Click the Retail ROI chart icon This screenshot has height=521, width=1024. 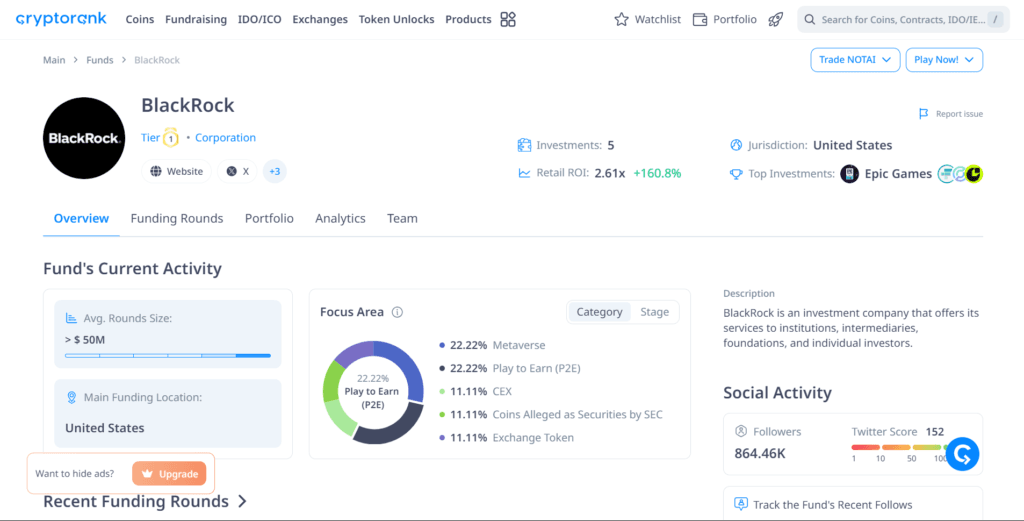point(524,173)
